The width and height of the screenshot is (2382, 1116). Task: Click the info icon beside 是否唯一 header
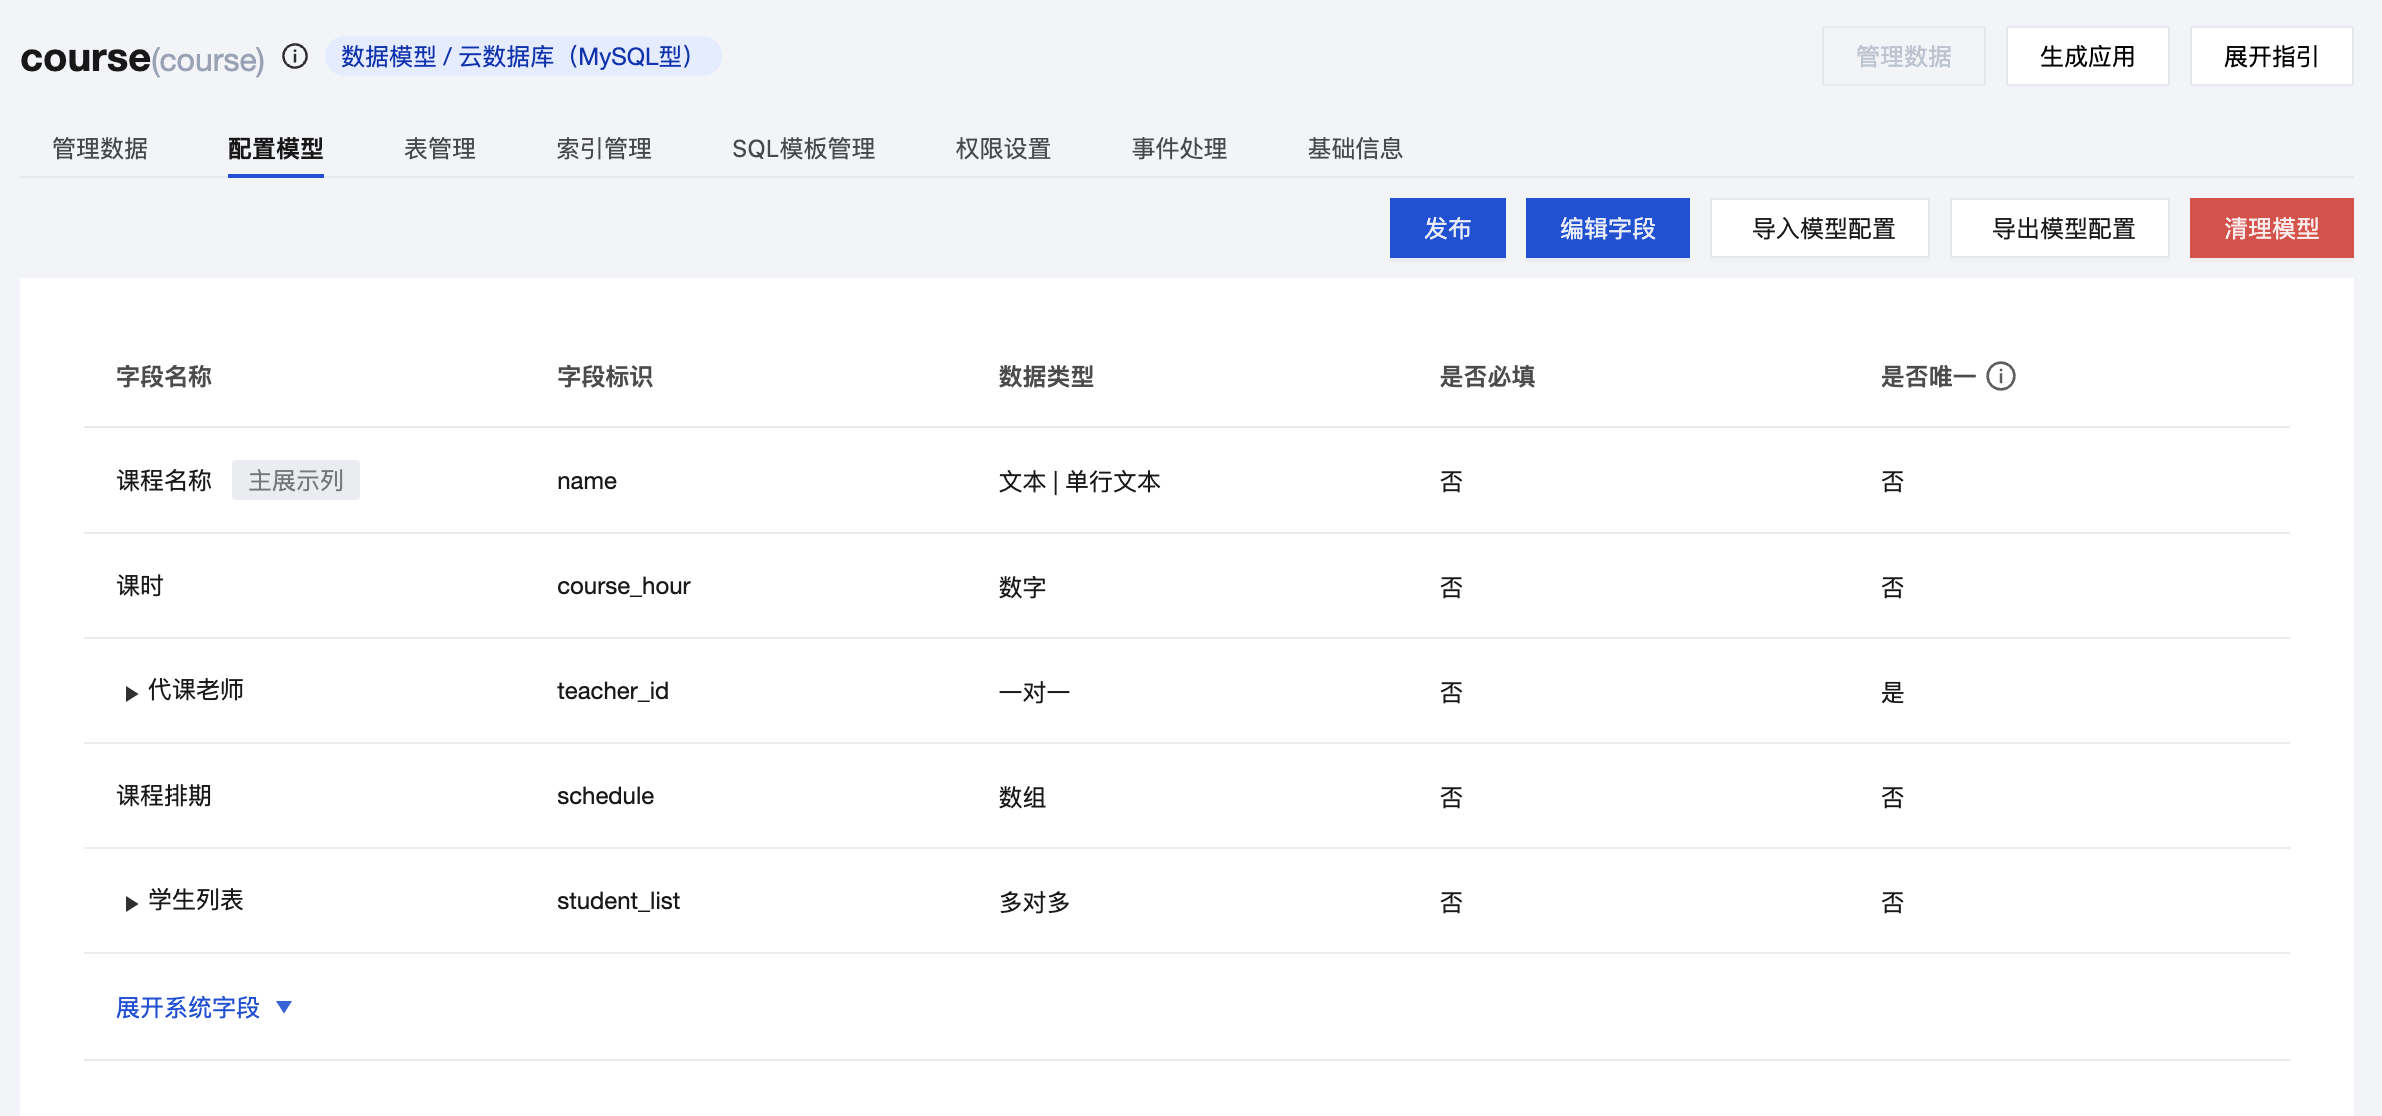[x=2001, y=376]
